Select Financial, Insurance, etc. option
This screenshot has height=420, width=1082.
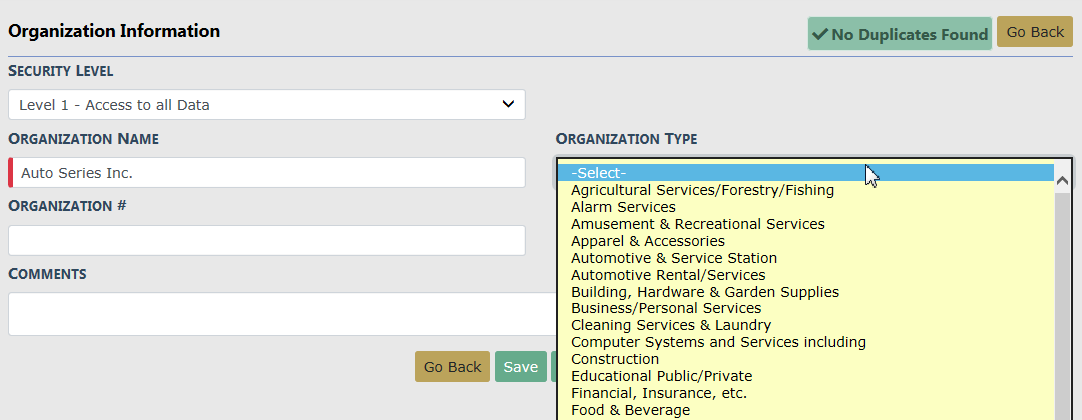658,393
